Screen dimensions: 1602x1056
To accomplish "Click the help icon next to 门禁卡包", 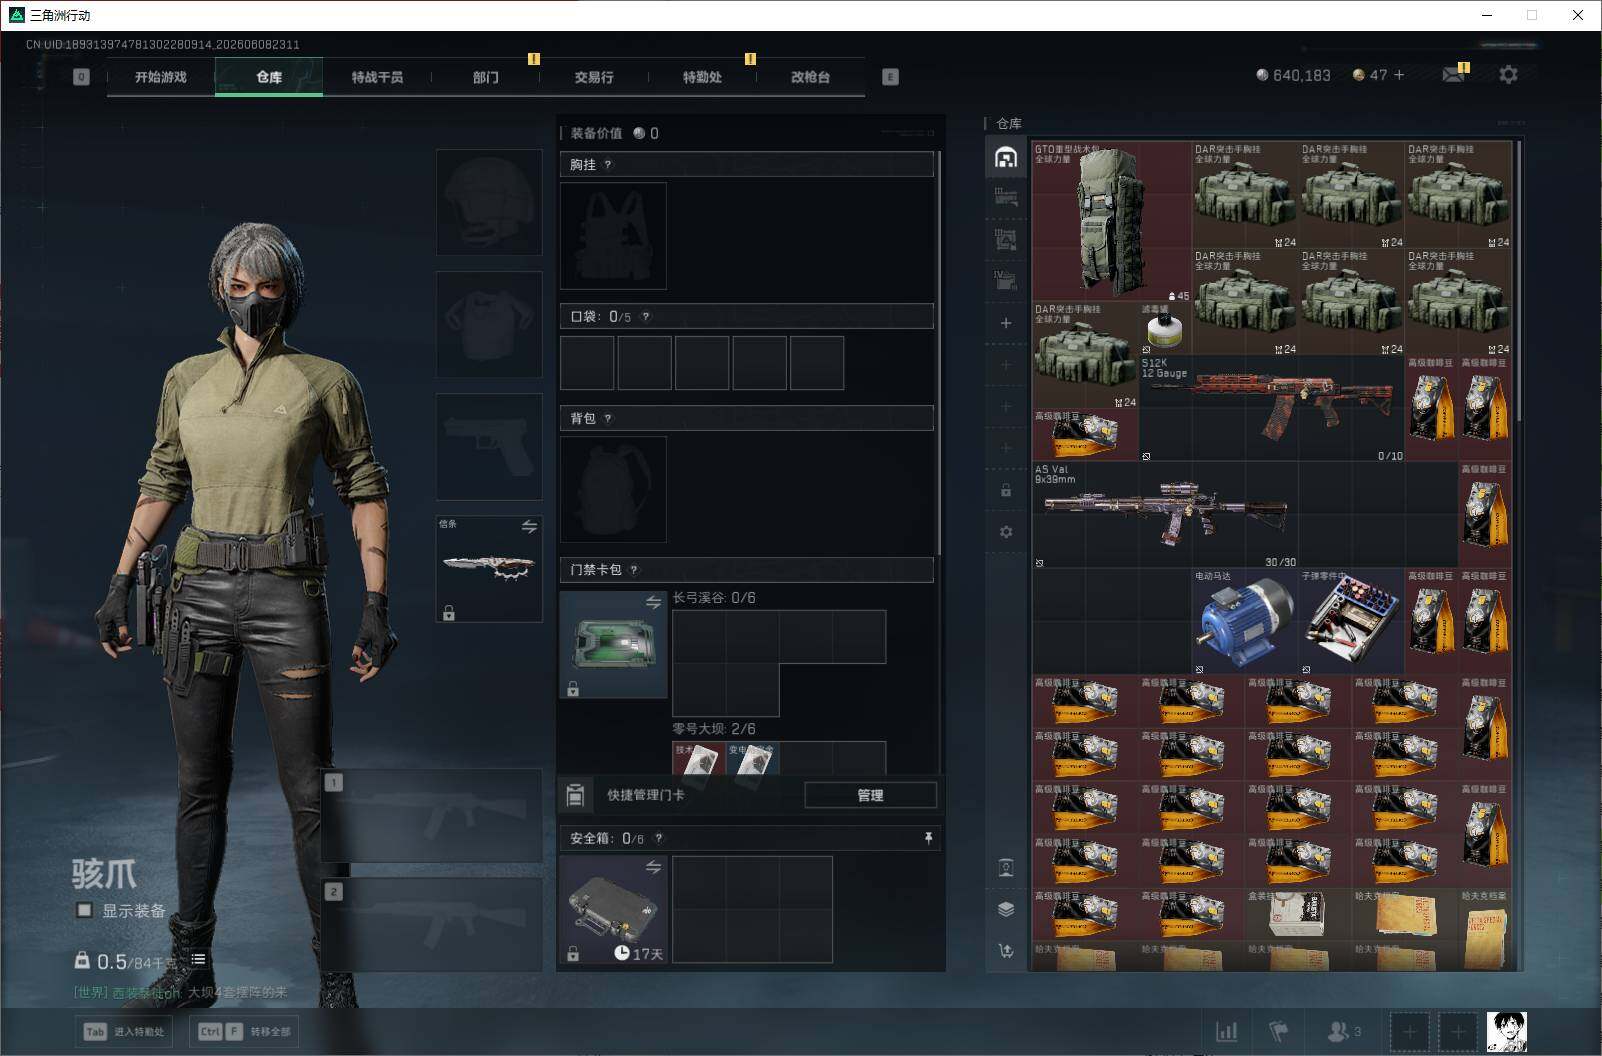I will tap(634, 570).
